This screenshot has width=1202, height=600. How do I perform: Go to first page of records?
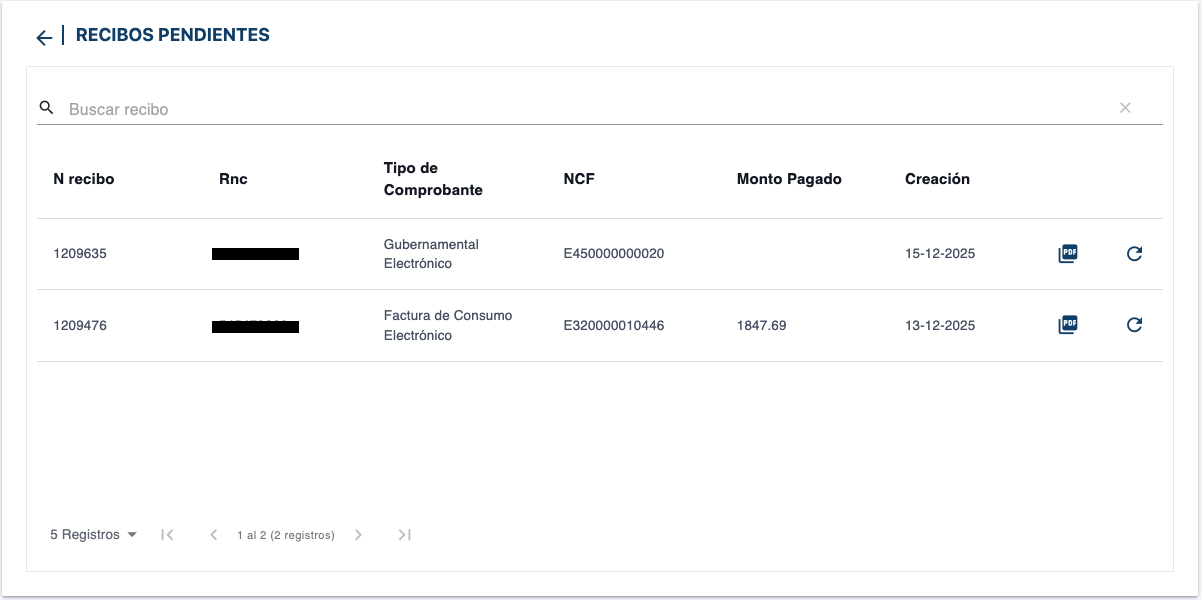168,535
